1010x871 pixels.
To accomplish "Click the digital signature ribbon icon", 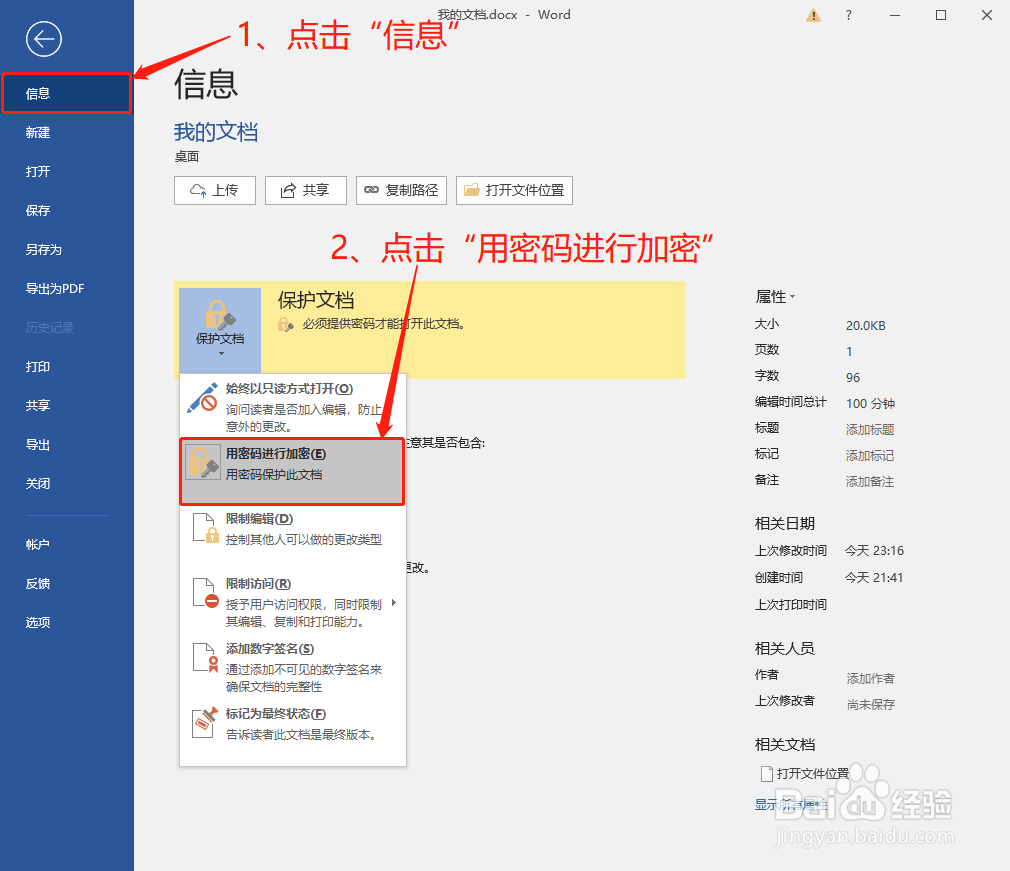I will coord(205,658).
